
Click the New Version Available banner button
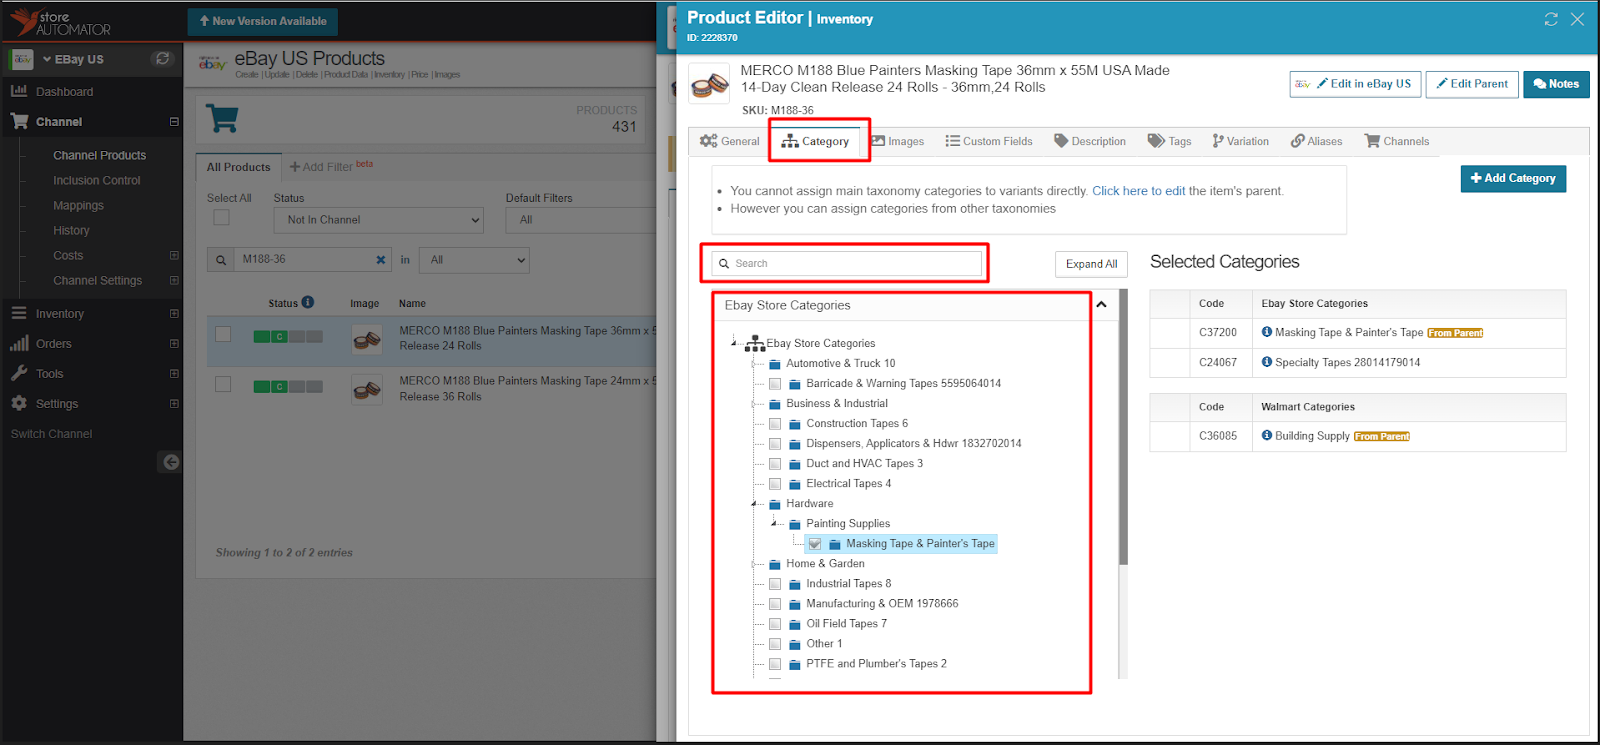coord(263,21)
